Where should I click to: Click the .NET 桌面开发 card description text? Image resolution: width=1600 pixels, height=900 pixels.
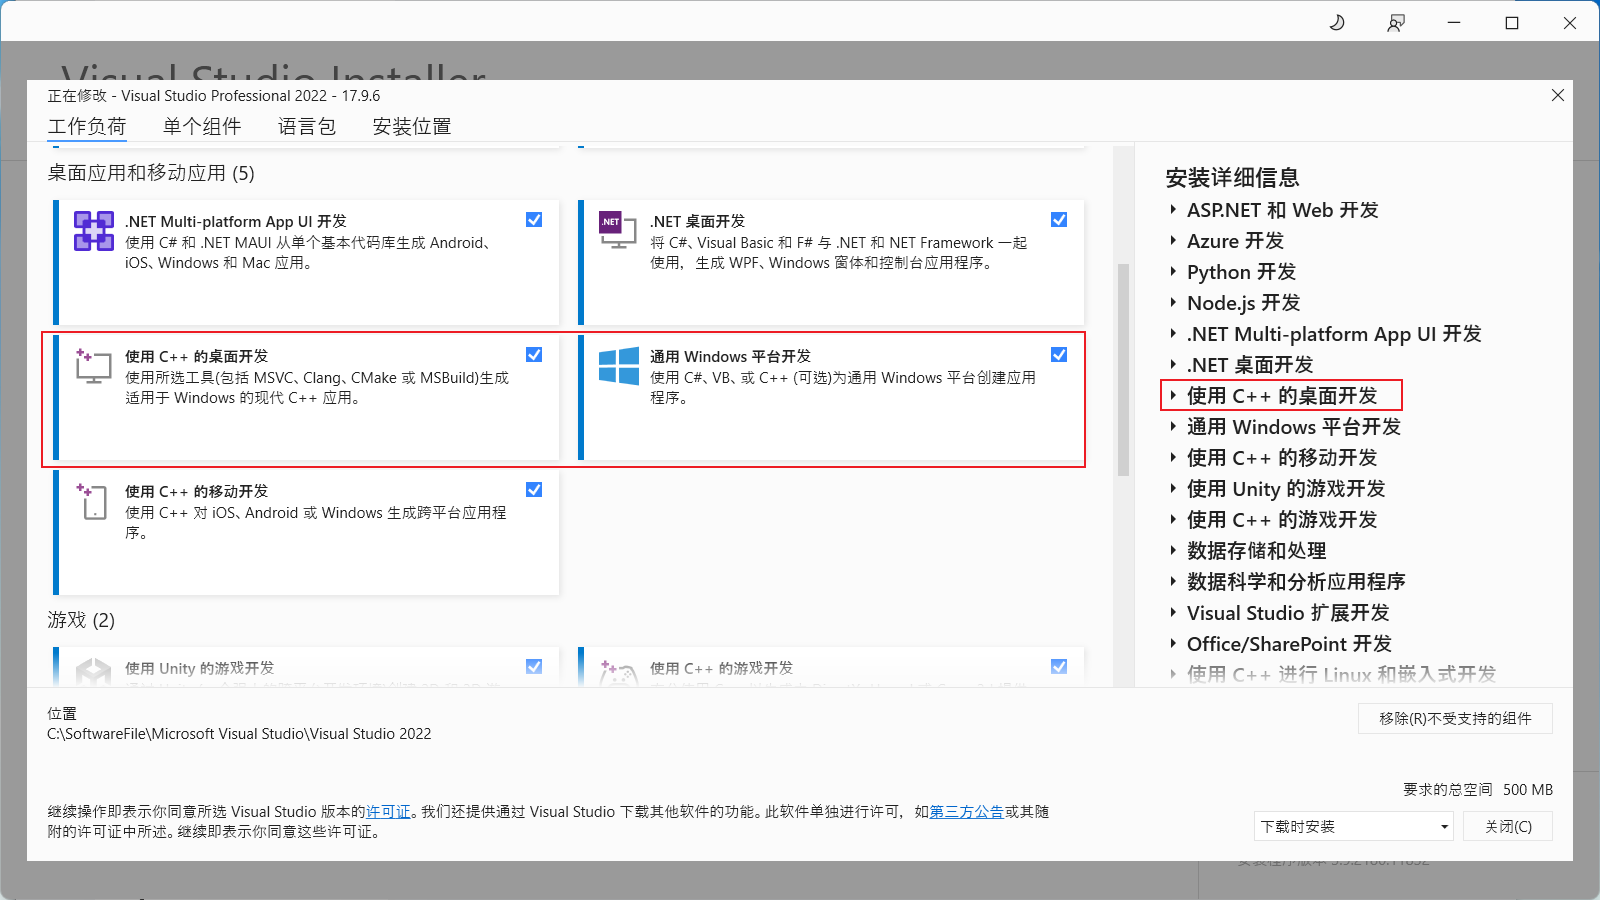coord(838,253)
